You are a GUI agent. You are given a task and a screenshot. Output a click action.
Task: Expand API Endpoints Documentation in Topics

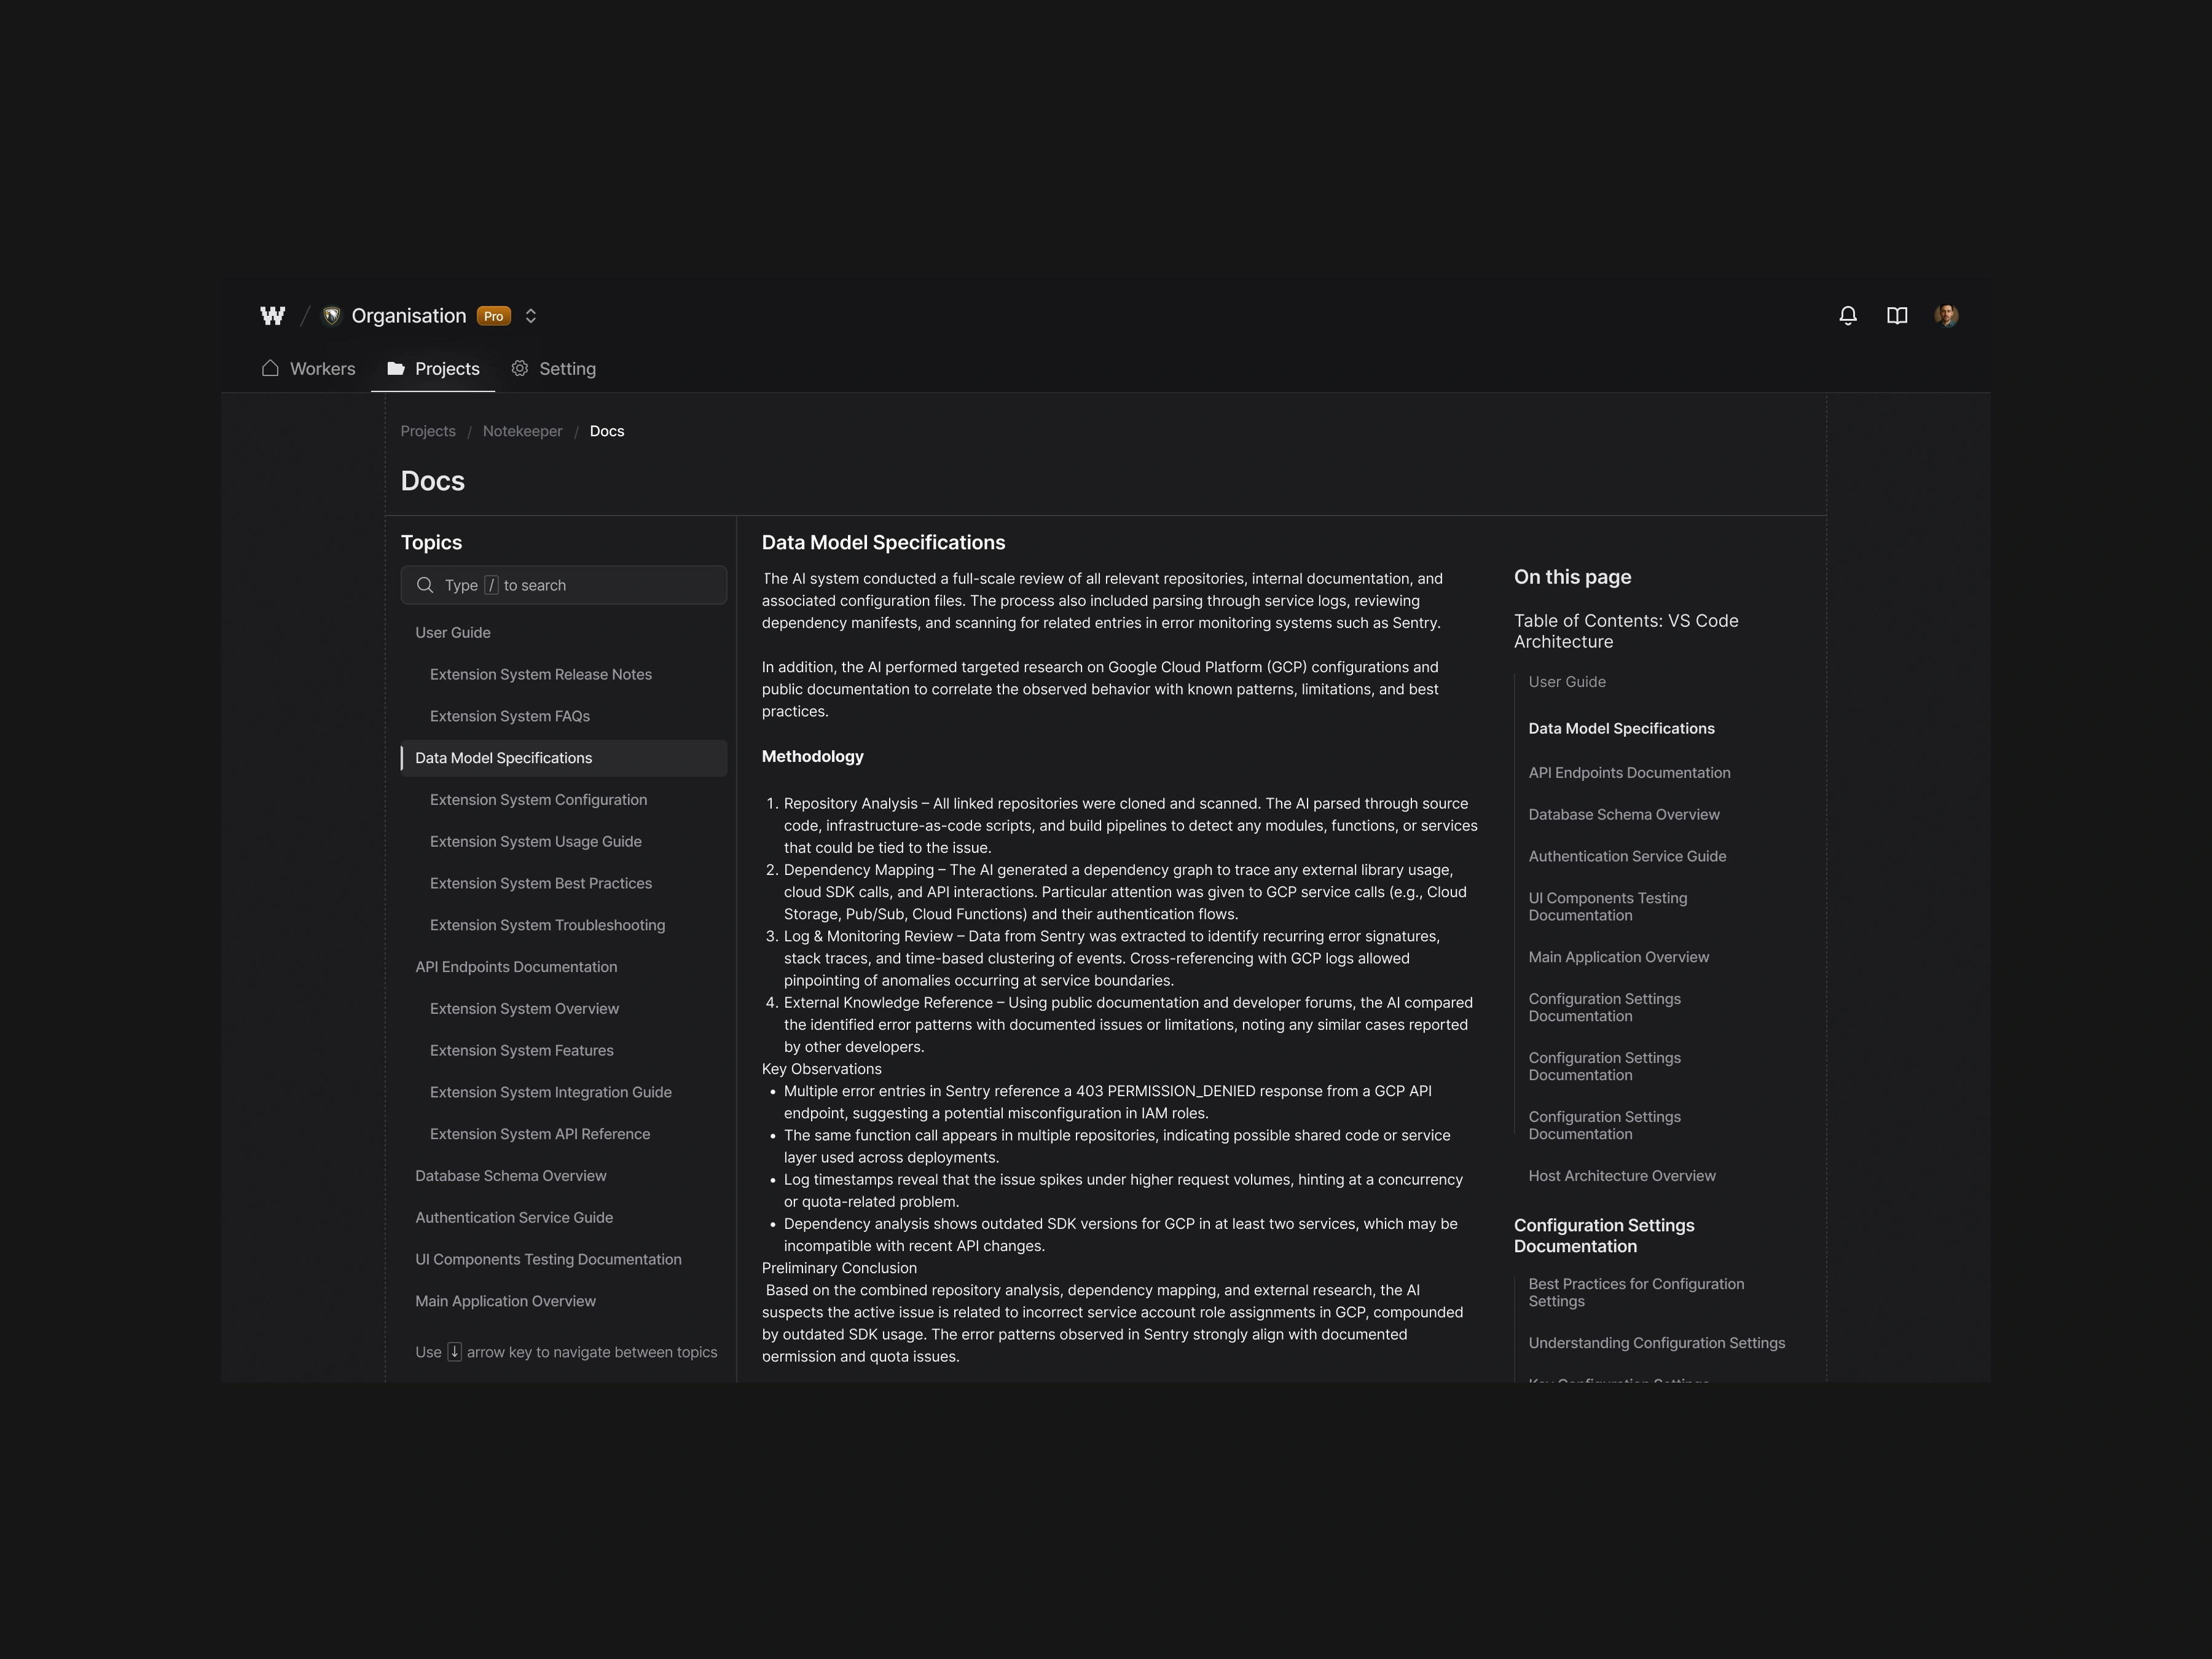[x=516, y=967]
